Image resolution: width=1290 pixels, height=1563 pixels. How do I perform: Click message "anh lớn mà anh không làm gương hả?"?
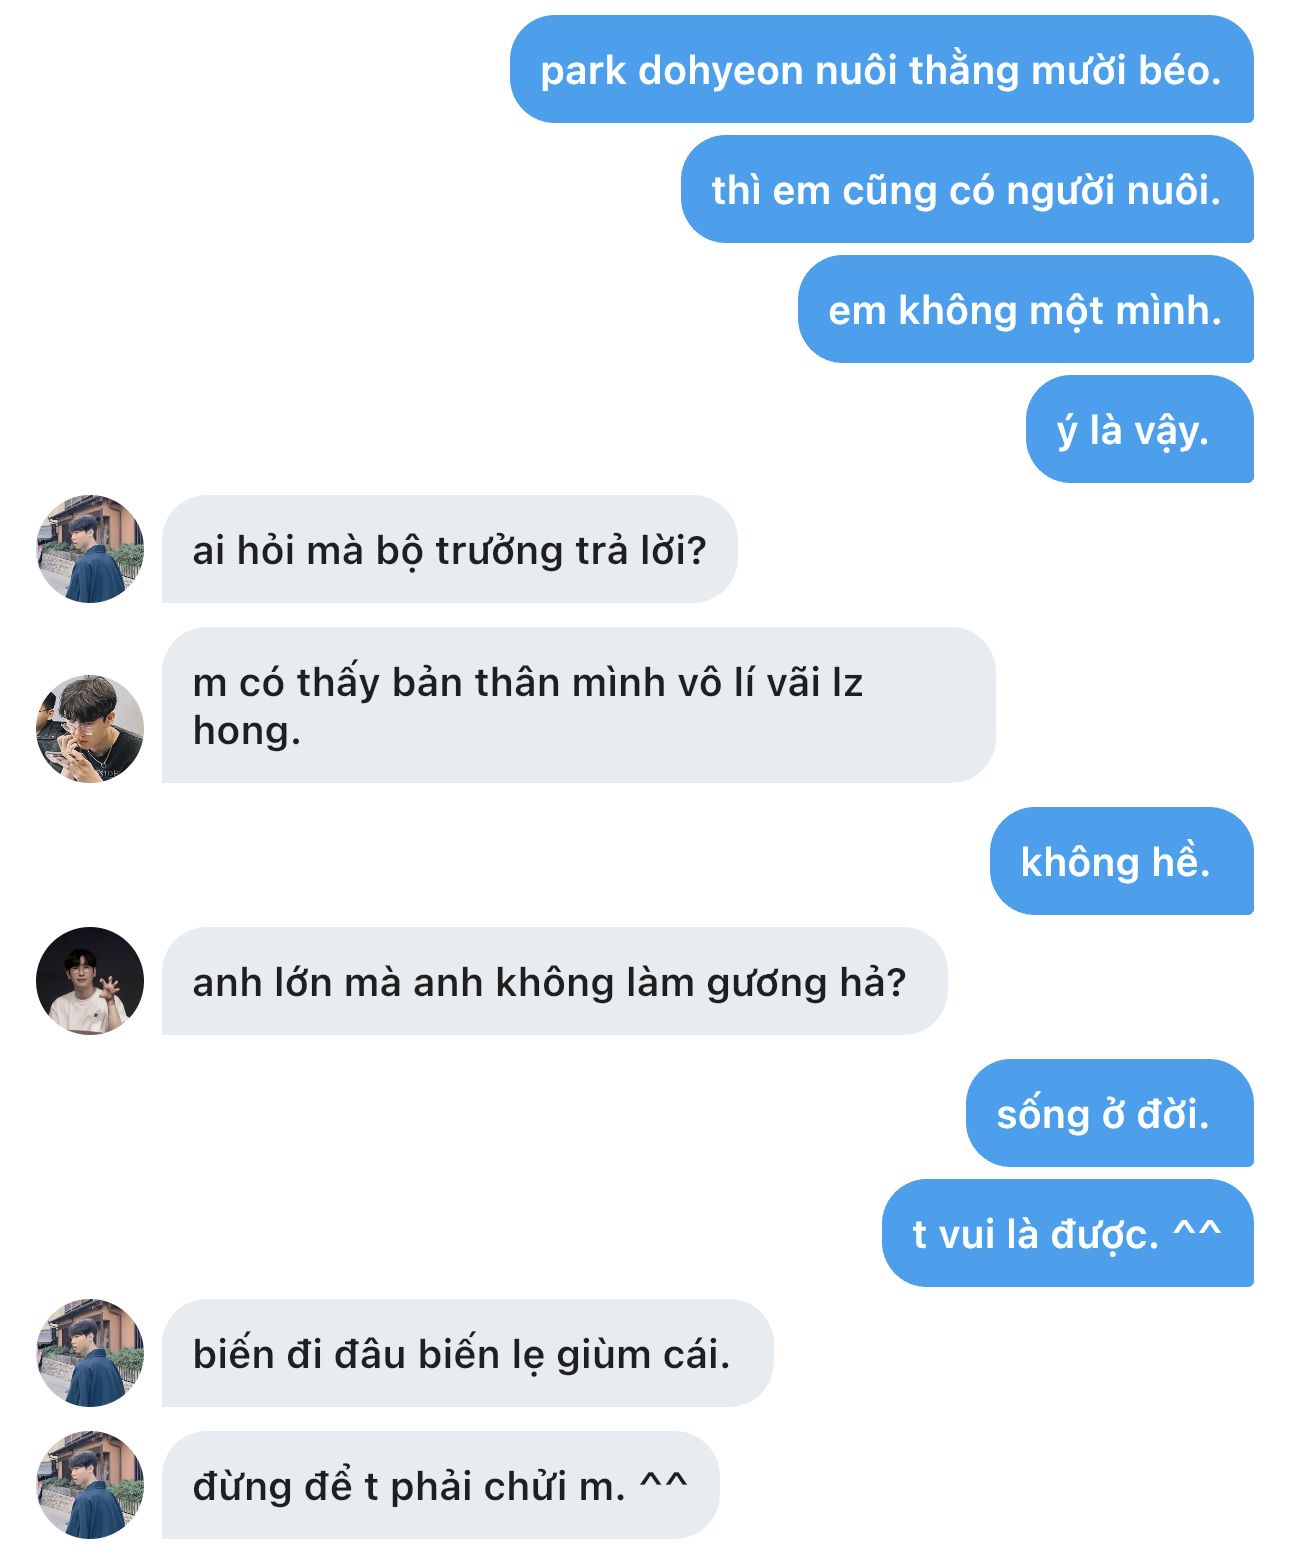[x=554, y=981]
